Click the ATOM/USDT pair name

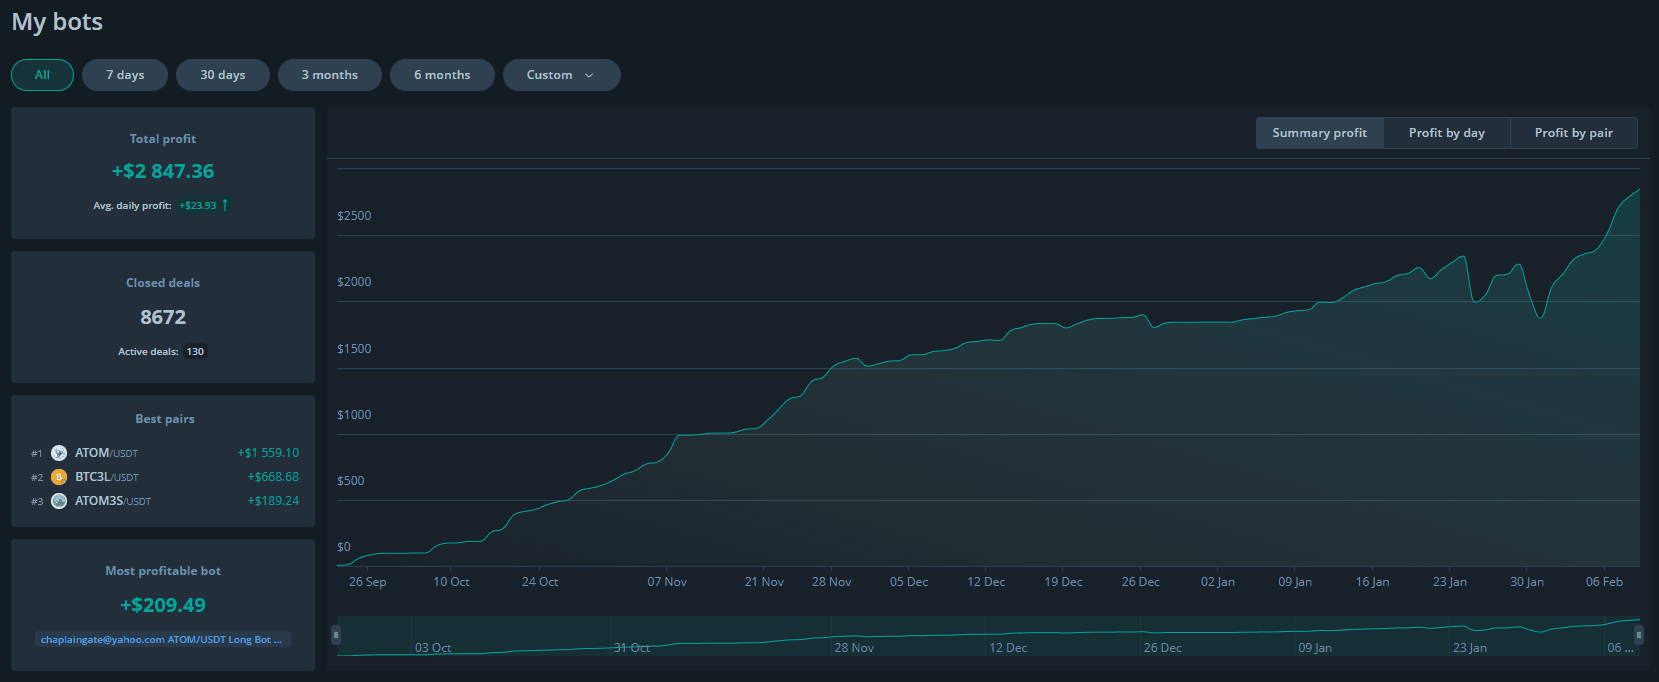tap(106, 453)
